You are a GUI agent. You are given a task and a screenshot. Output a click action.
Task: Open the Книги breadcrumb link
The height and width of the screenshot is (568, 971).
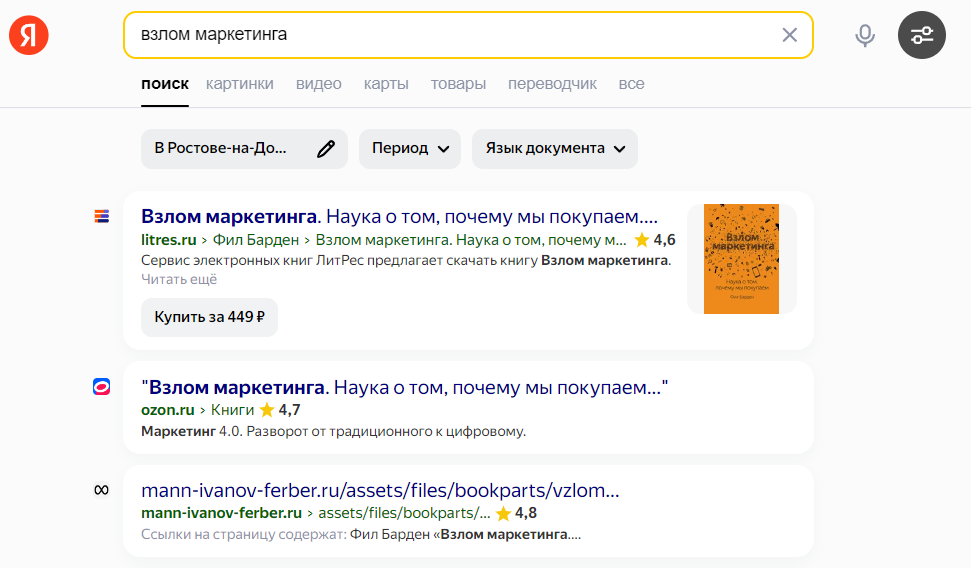click(232, 410)
